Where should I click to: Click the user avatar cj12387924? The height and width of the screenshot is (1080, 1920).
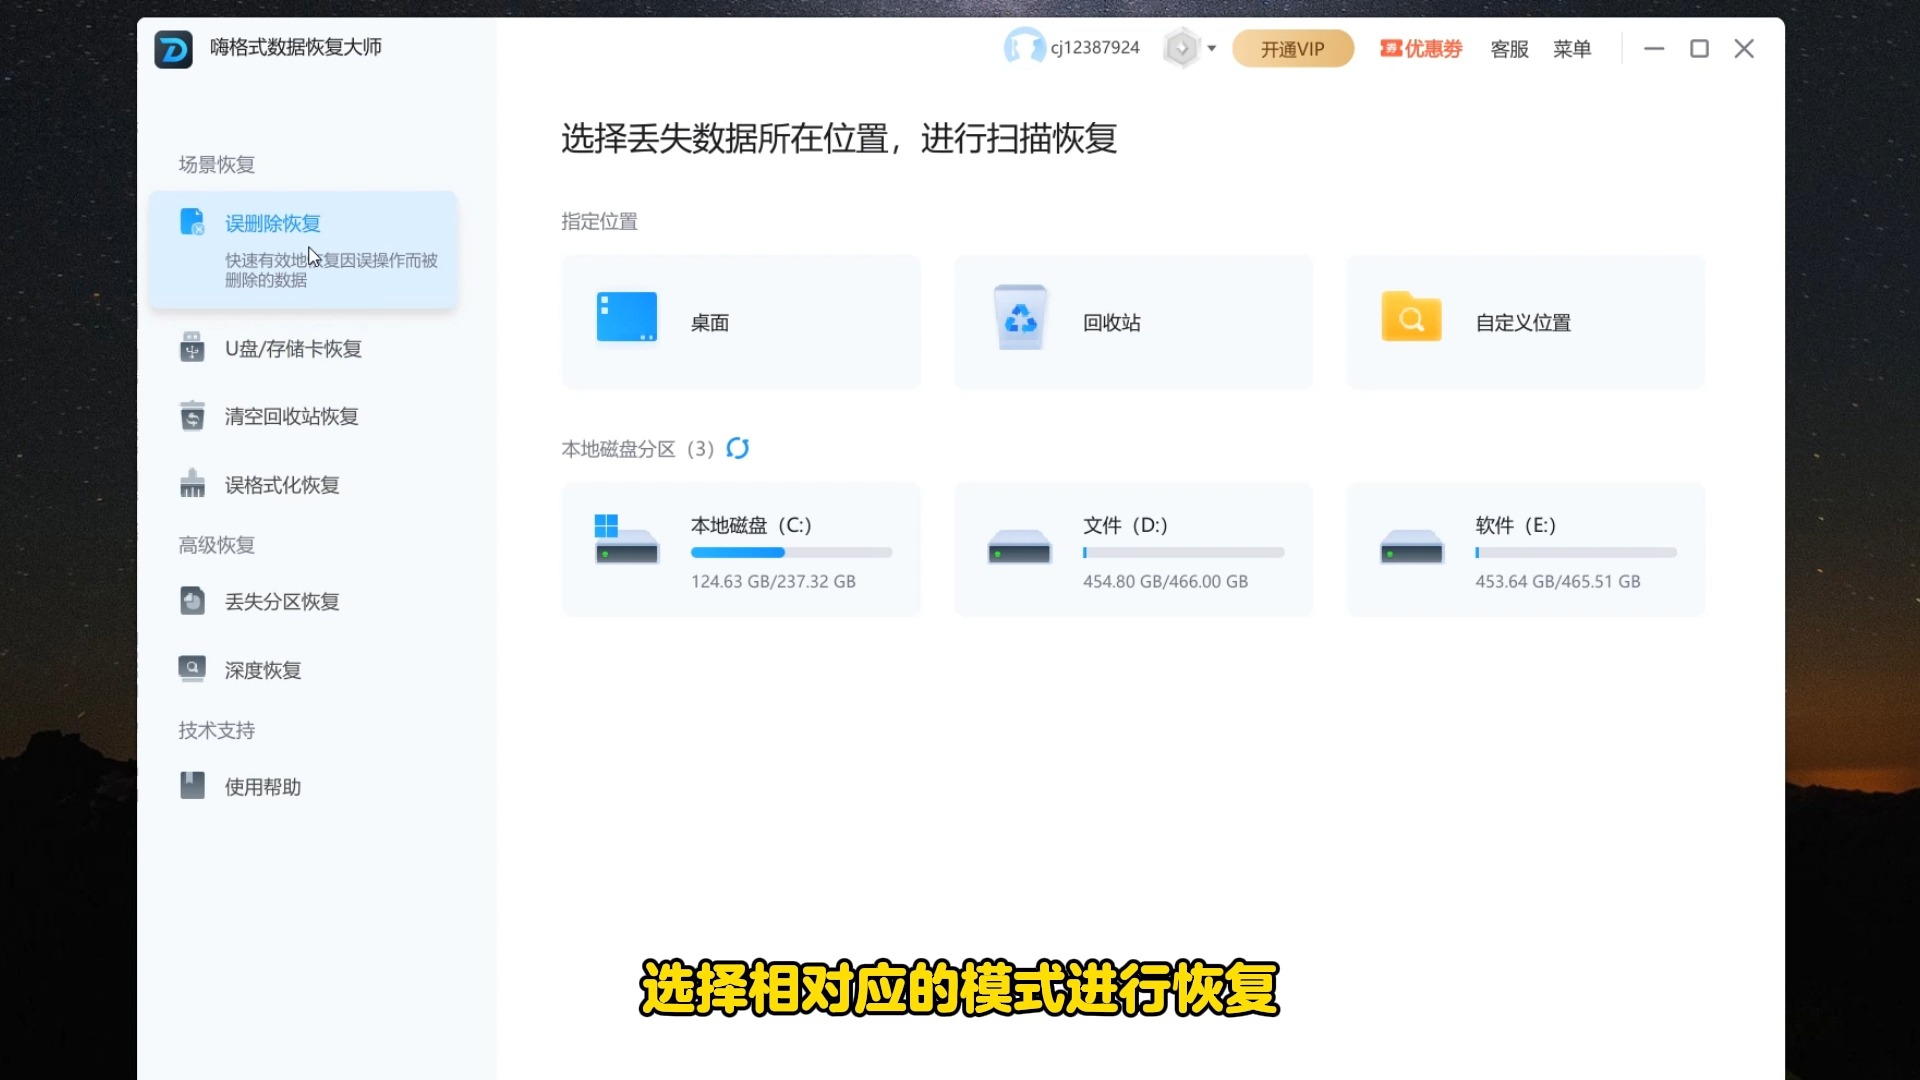click(x=1024, y=47)
